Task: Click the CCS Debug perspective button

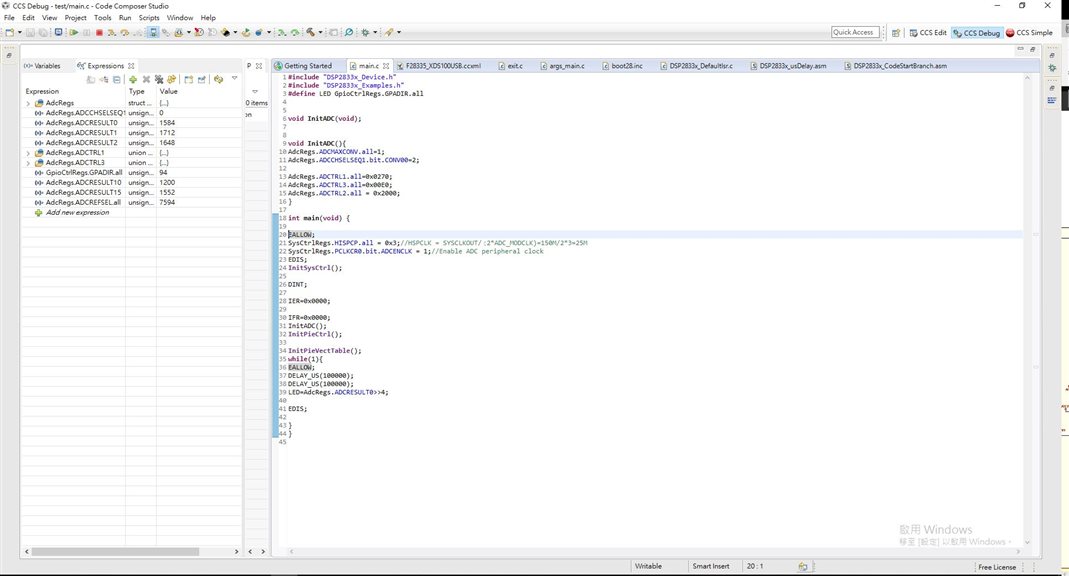Action: pyautogui.click(x=976, y=33)
